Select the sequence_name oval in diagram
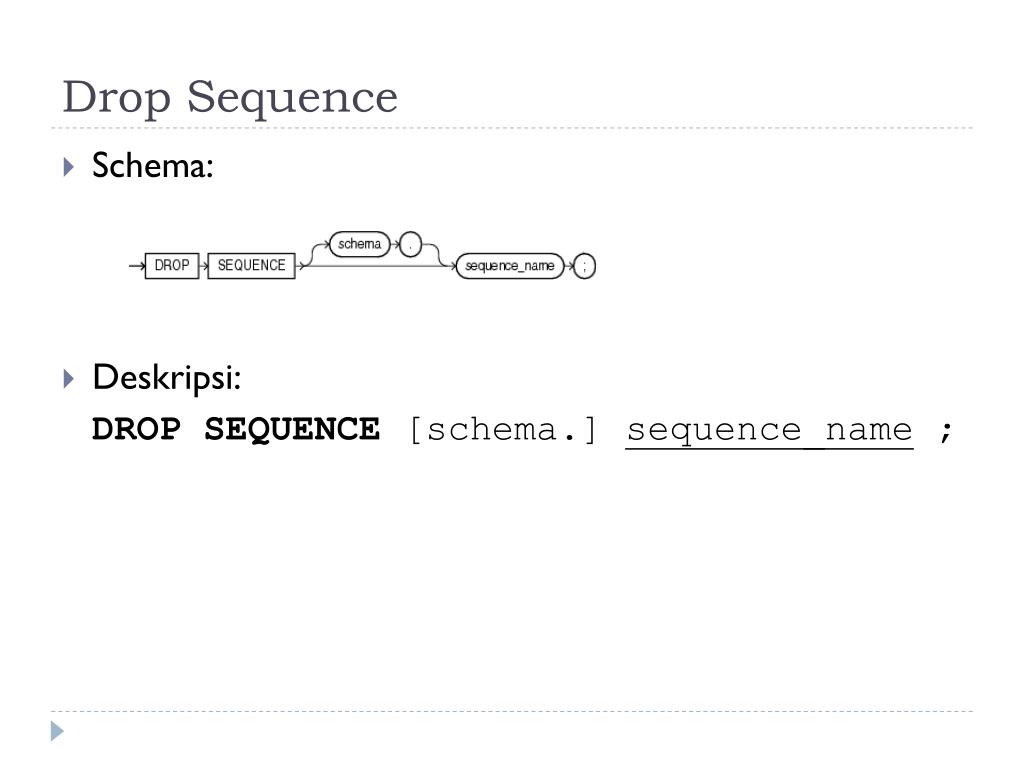Image resolution: width=1024 pixels, height=768 pixels. point(509,266)
